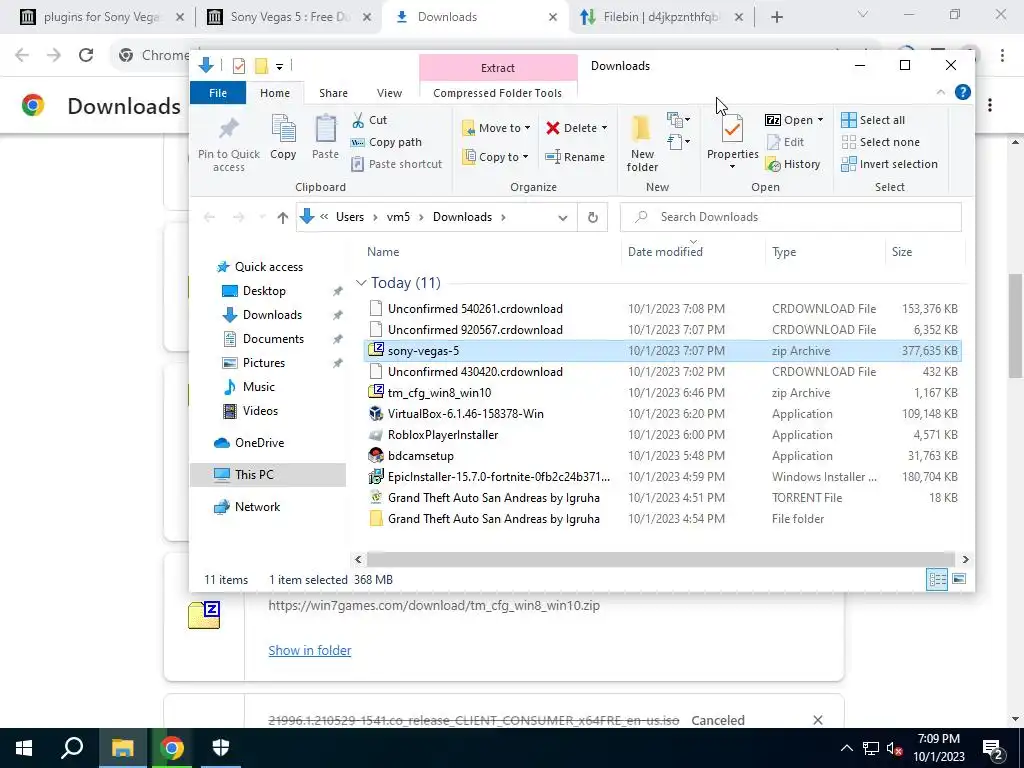1024x768 pixels.
Task: Switch to the View ribbon tab
Action: pyautogui.click(x=389, y=93)
